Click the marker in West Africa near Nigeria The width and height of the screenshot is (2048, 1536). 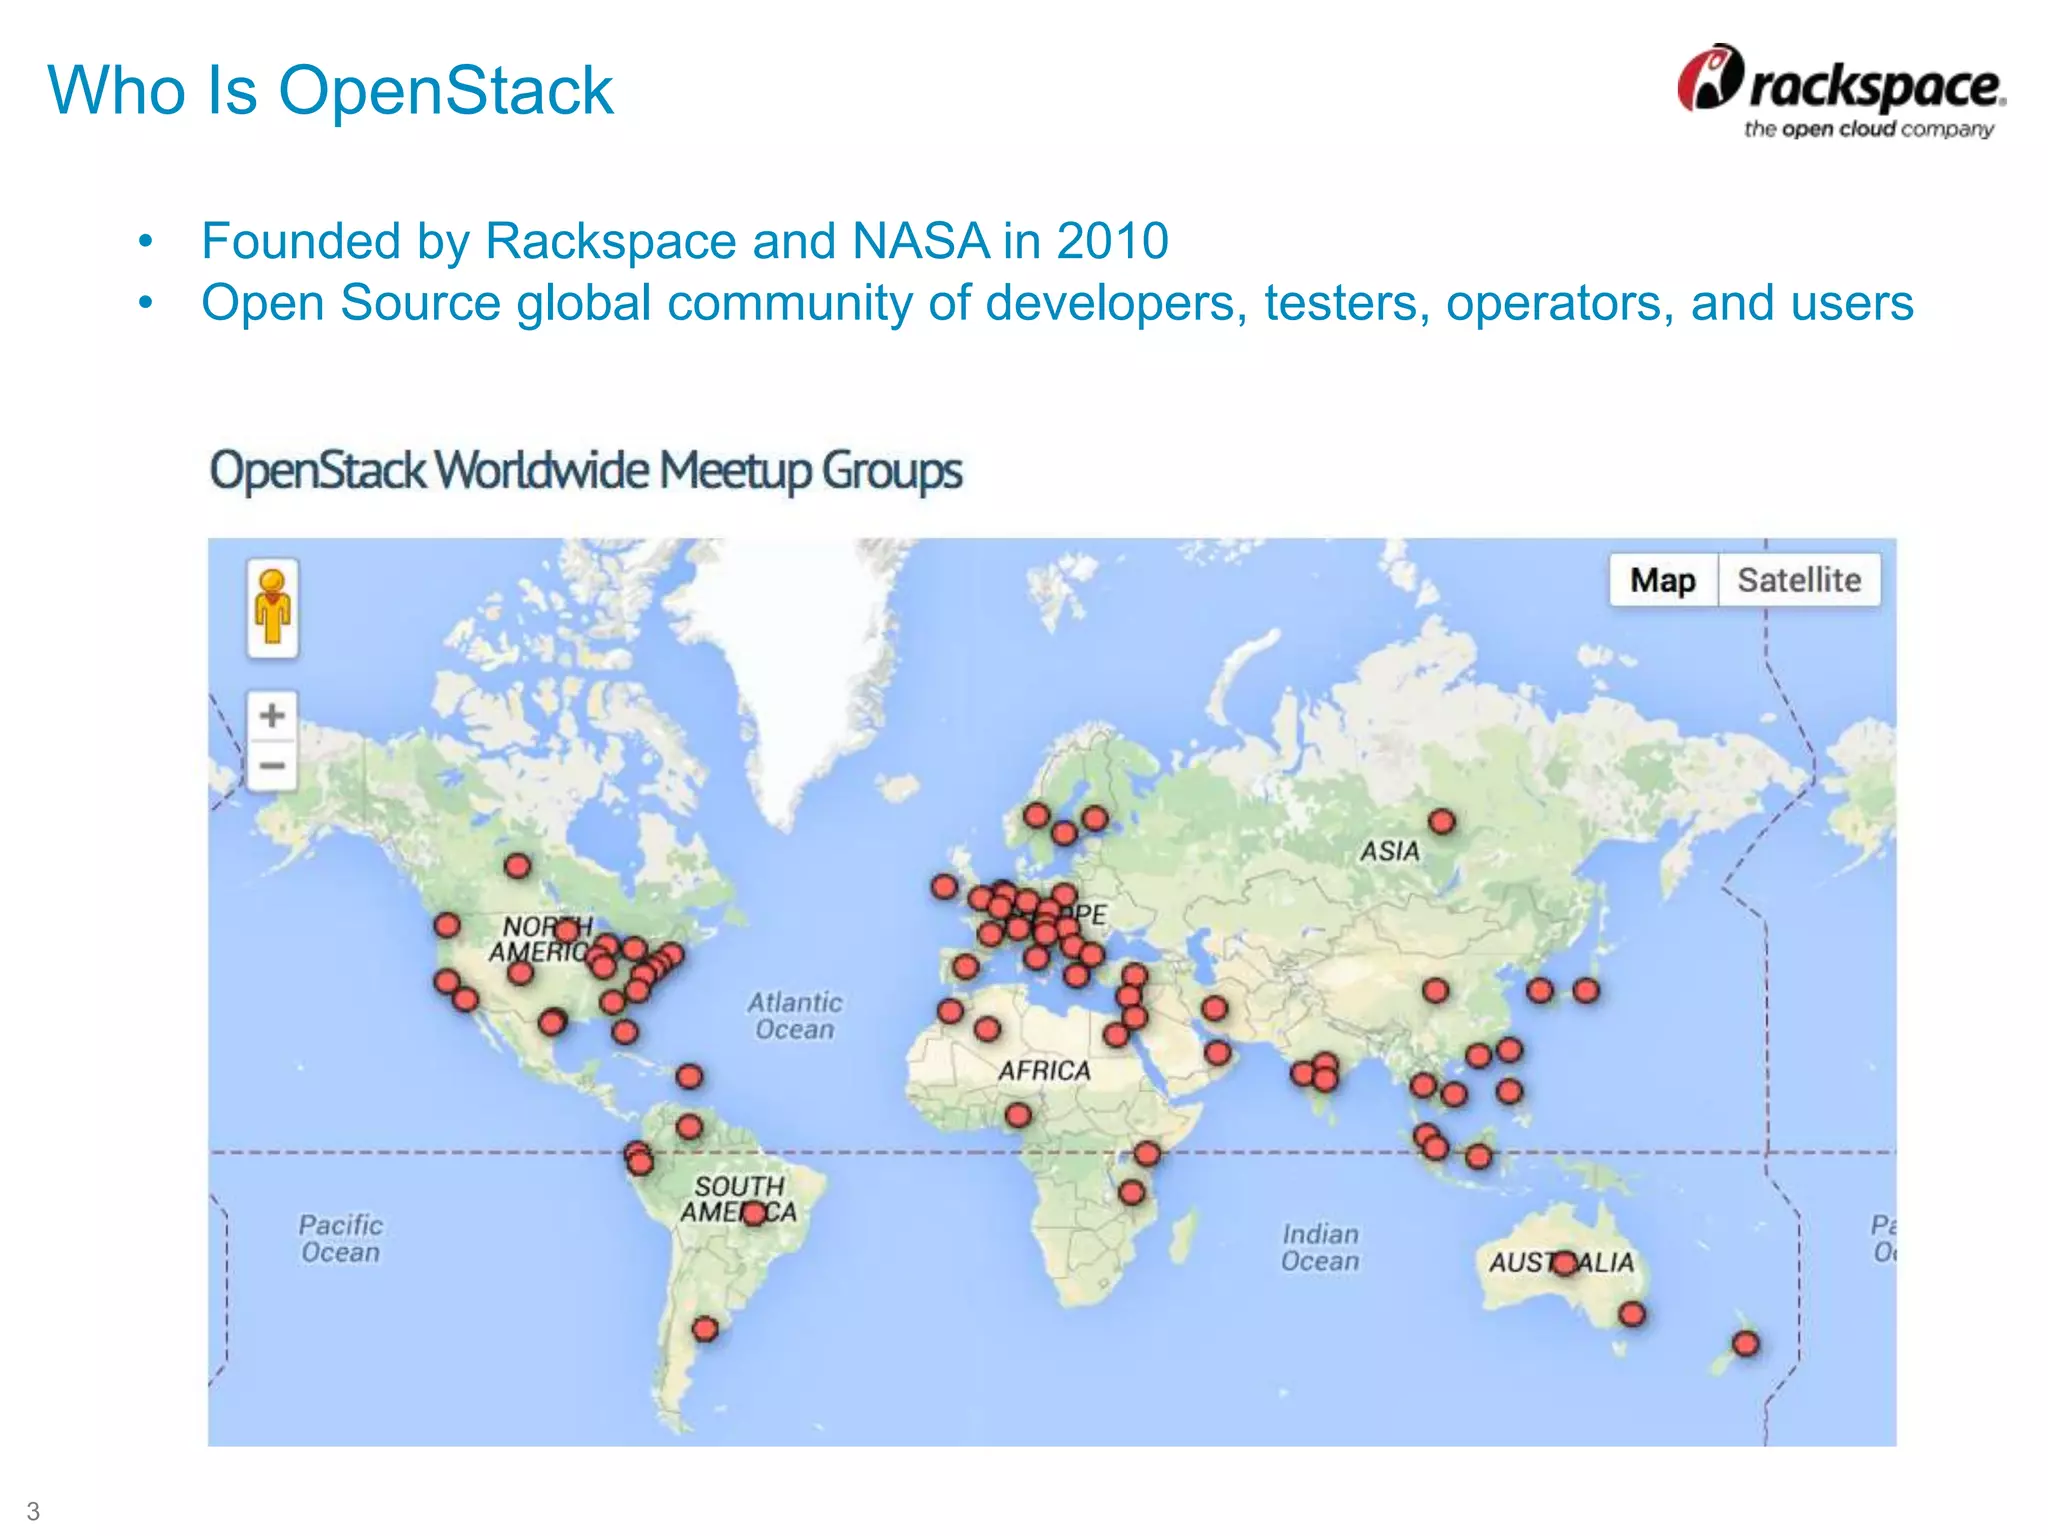click(1018, 1115)
